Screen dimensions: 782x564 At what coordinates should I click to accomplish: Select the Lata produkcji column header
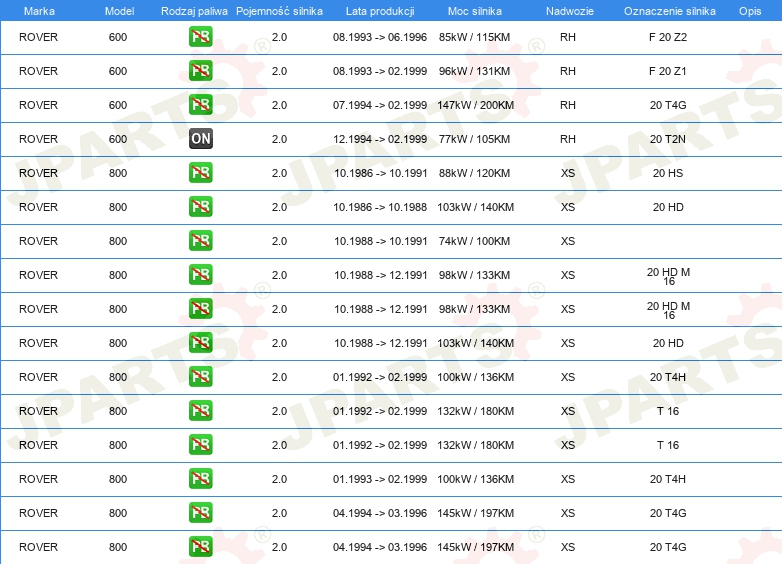(x=380, y=11)
